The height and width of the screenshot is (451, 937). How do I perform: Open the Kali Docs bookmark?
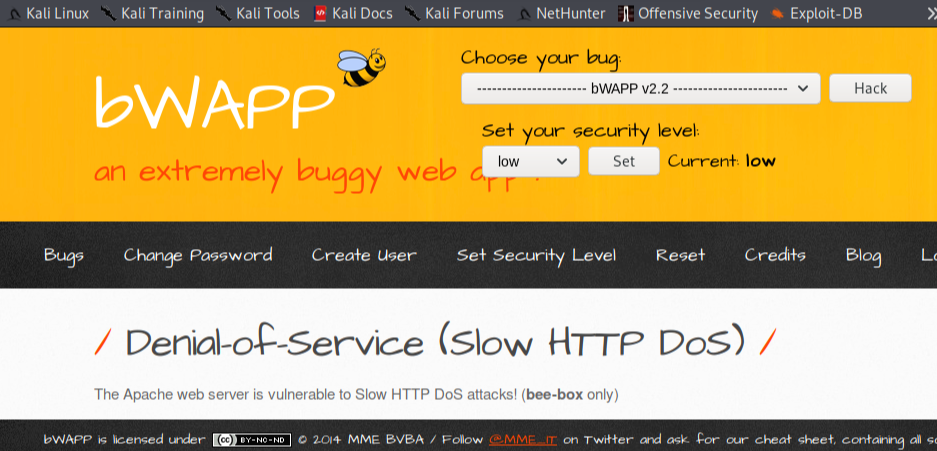pyautogui.click(x=353, y=13)
